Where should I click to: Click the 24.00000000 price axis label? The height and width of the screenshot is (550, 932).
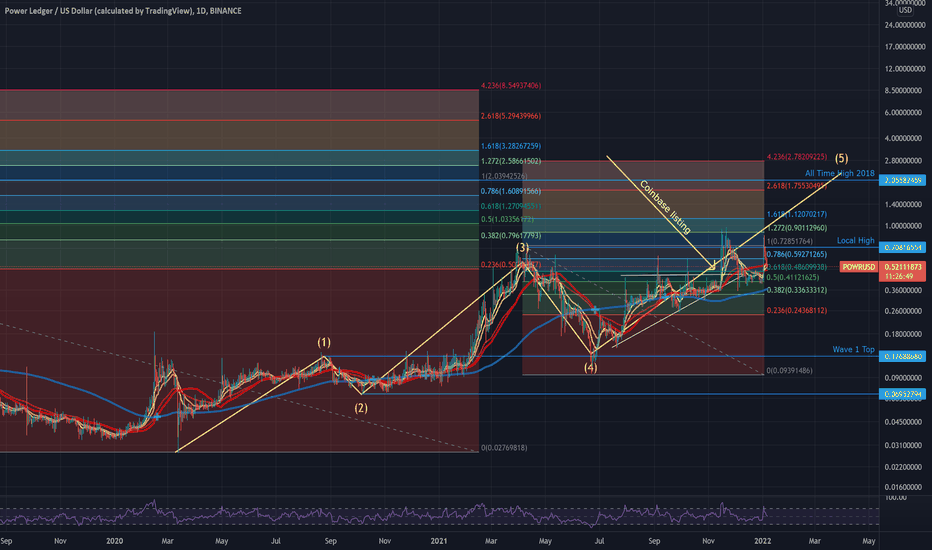(905, 25)
